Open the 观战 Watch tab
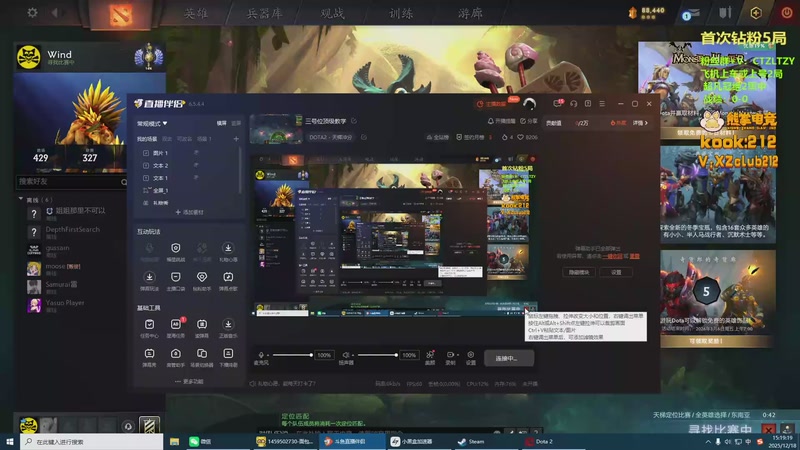The height and width of the screenshot is (450, 800). click(333, 13)
